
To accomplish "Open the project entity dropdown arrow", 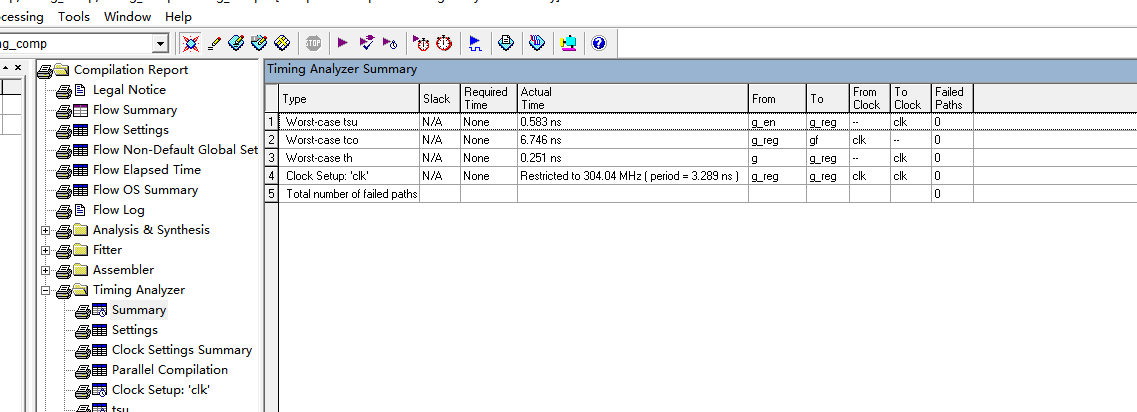I will point(160,44).
